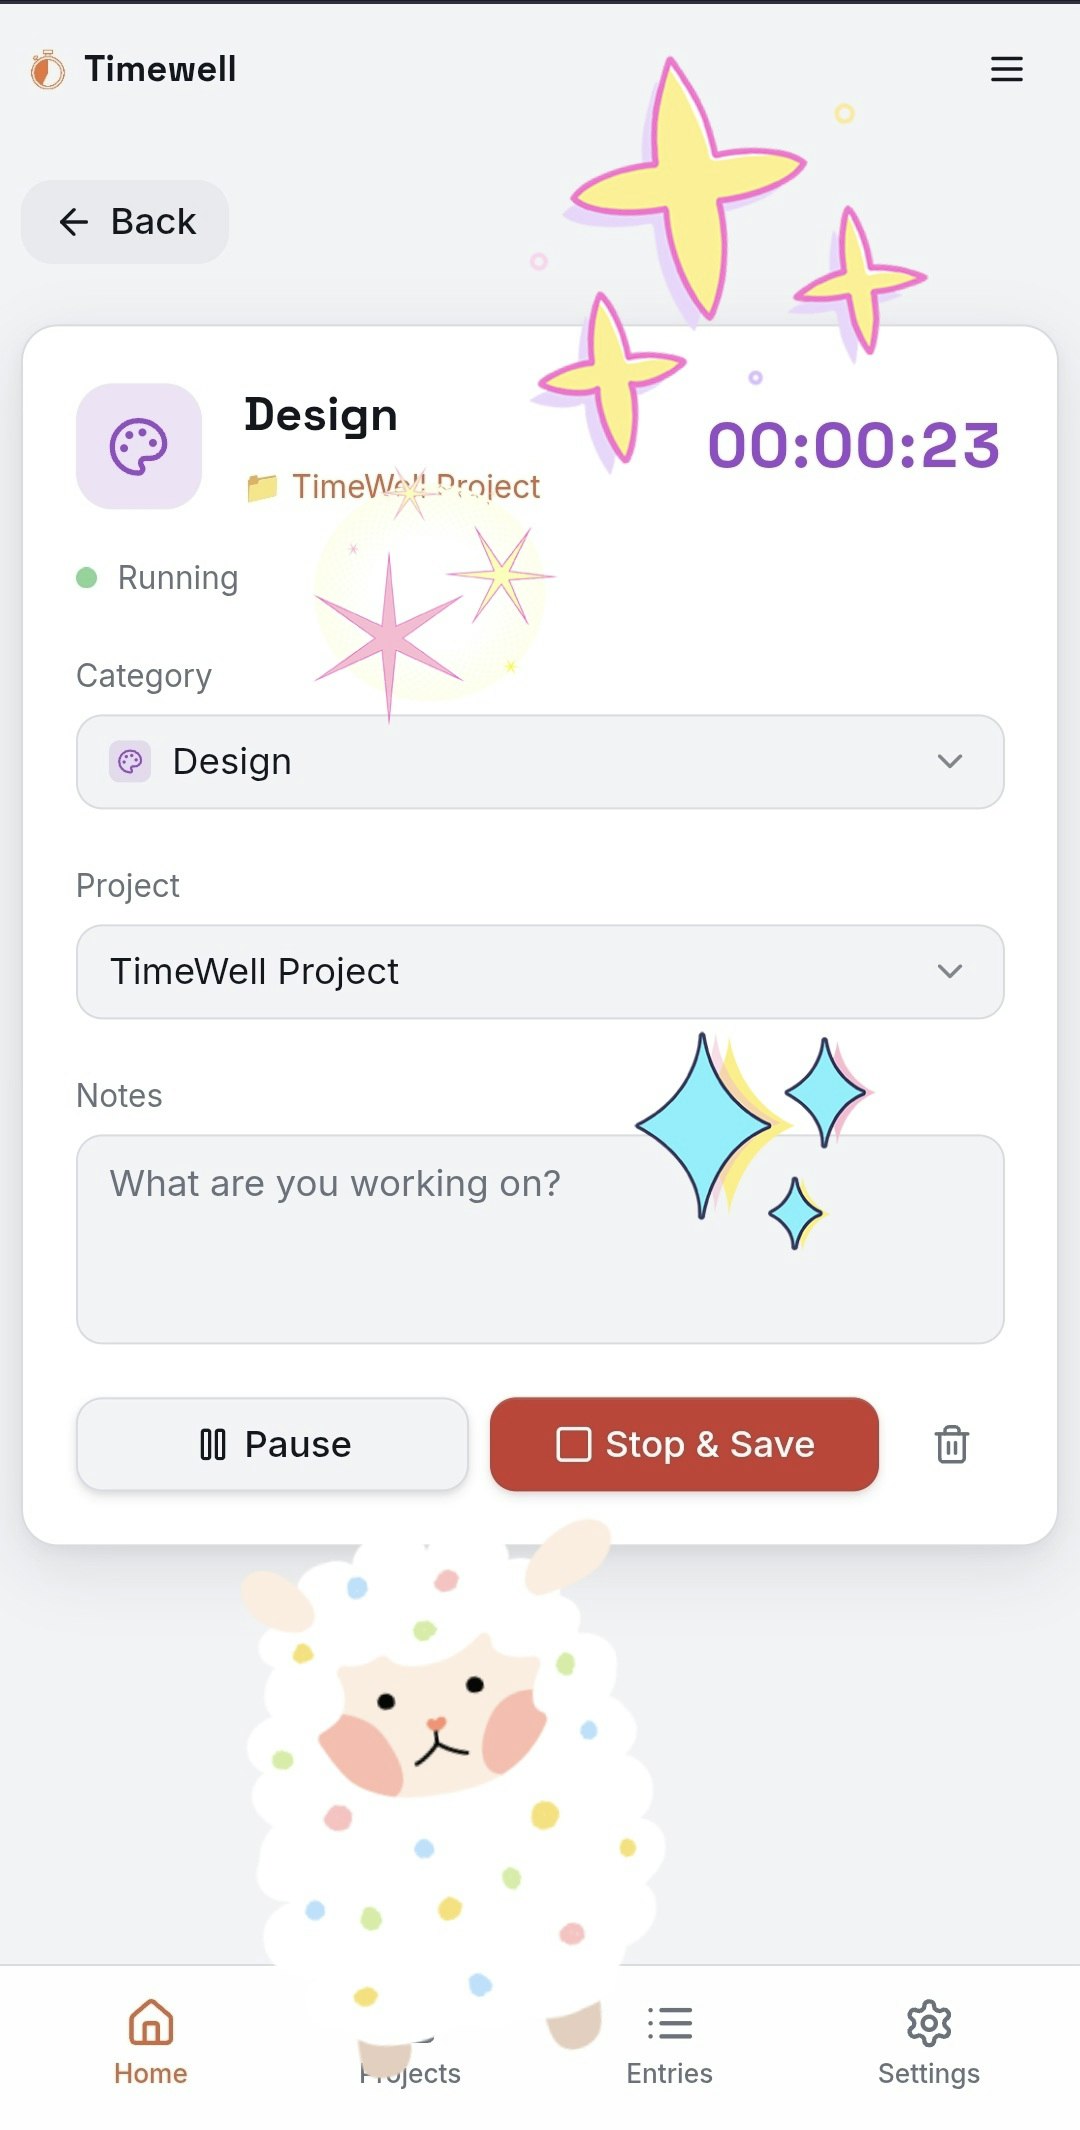Click the Stop & Save button

point(684,1443)
